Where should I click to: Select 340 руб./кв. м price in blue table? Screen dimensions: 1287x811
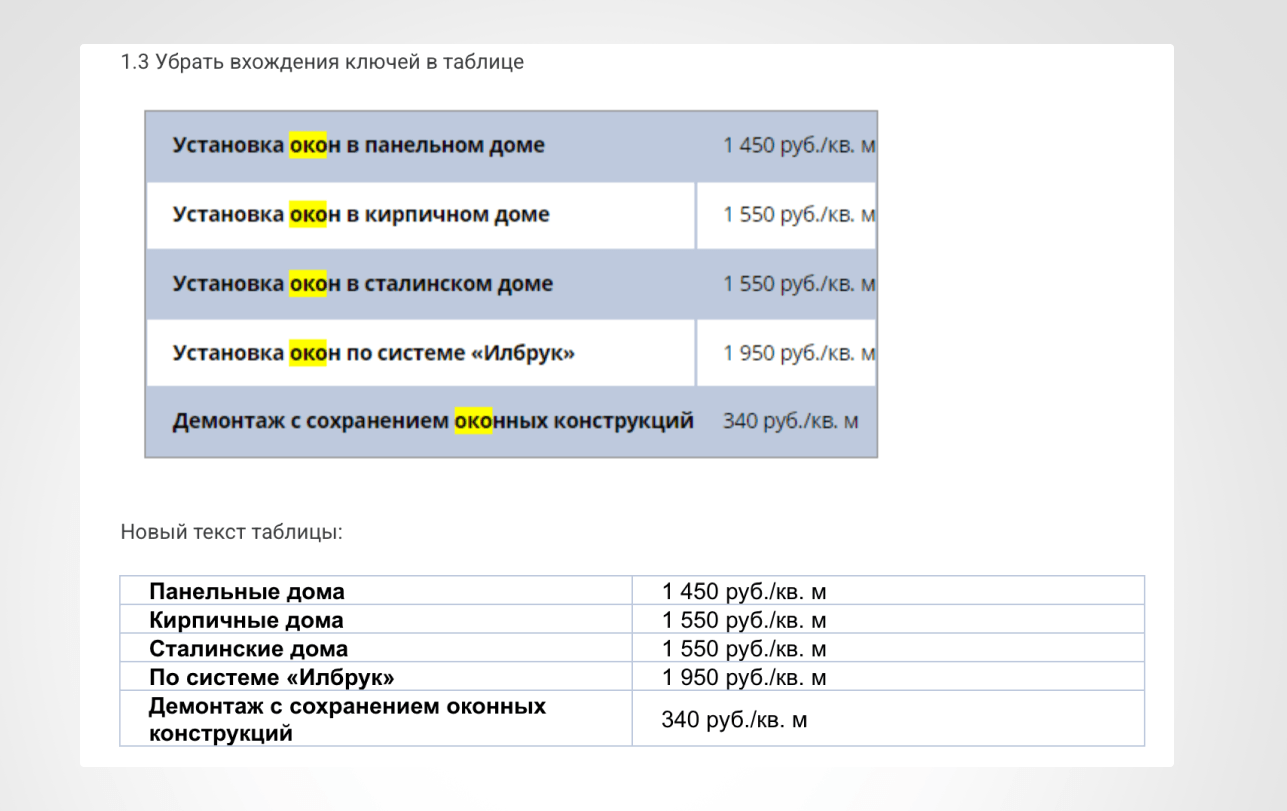(x=790, y=422)
